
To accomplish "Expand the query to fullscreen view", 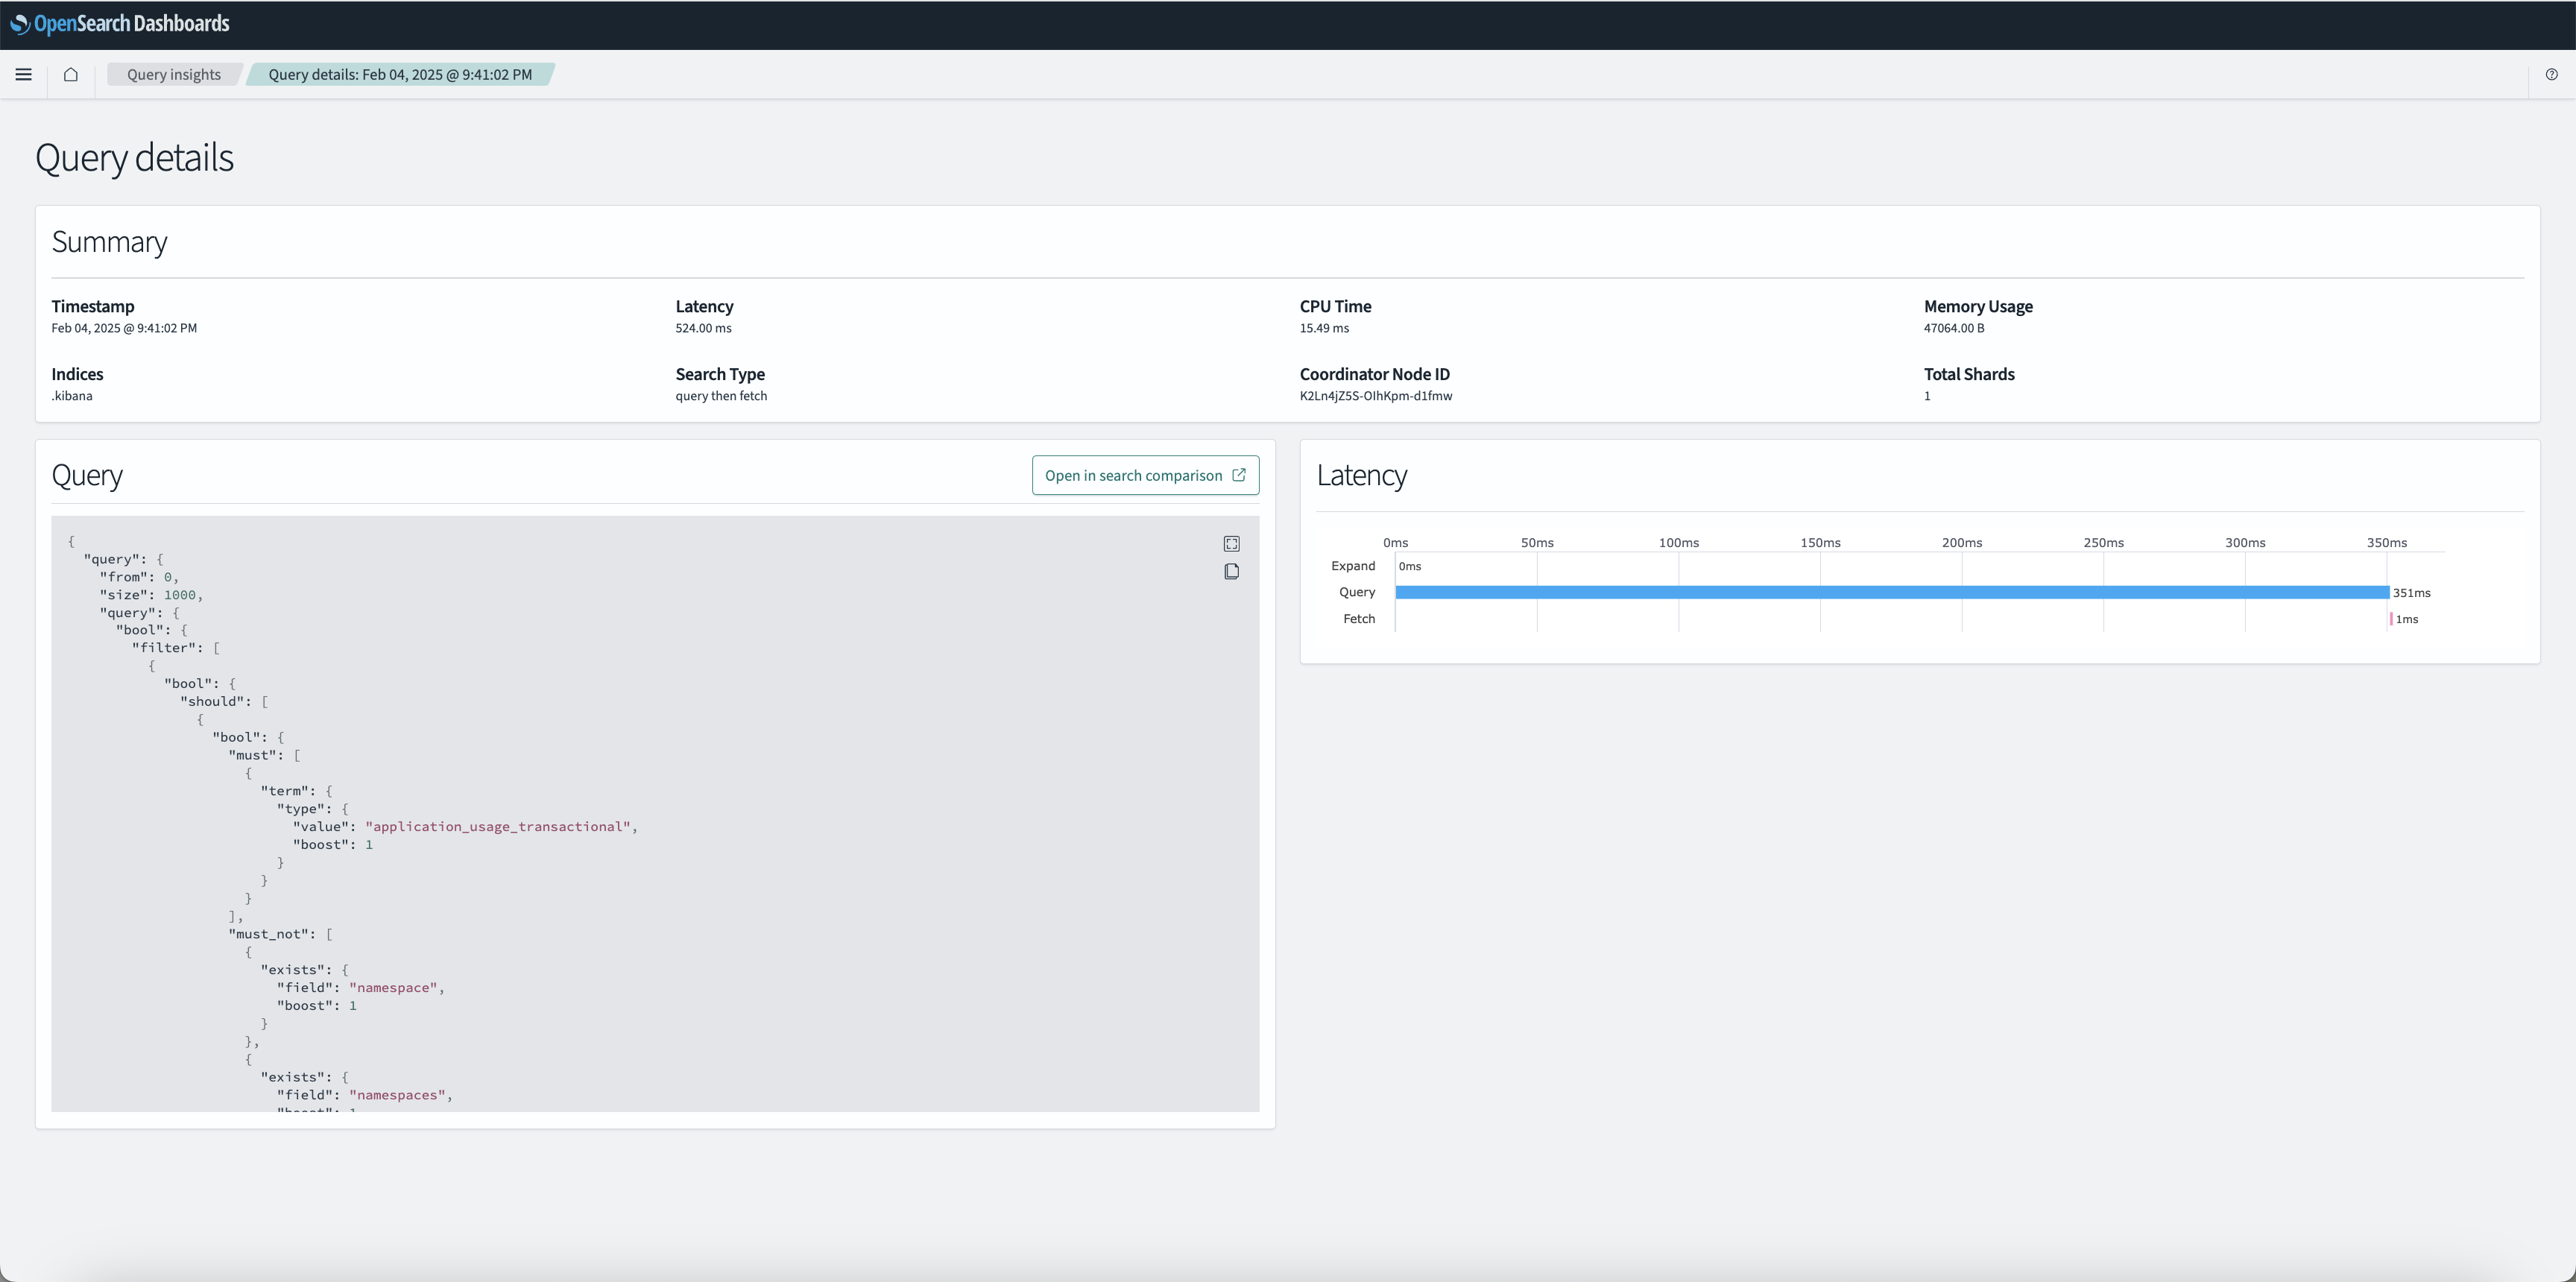I will click(x=1231, y=543).
